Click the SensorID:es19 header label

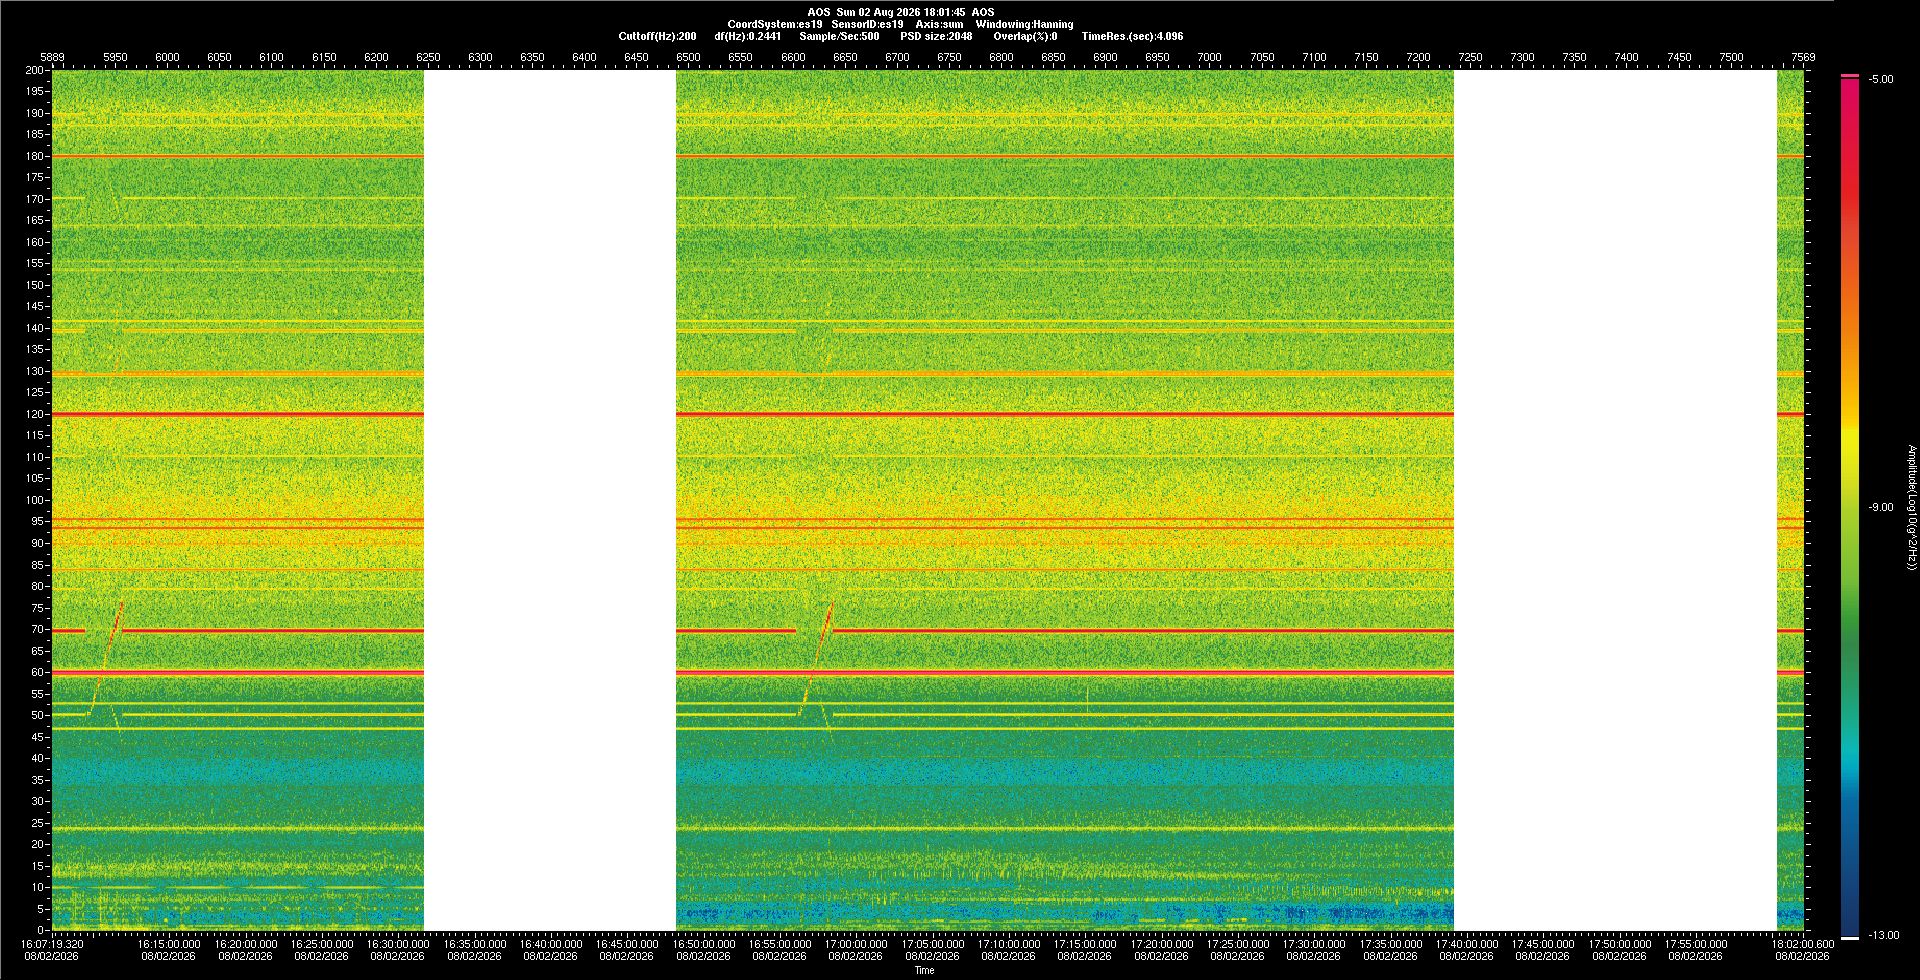point(867,24)
